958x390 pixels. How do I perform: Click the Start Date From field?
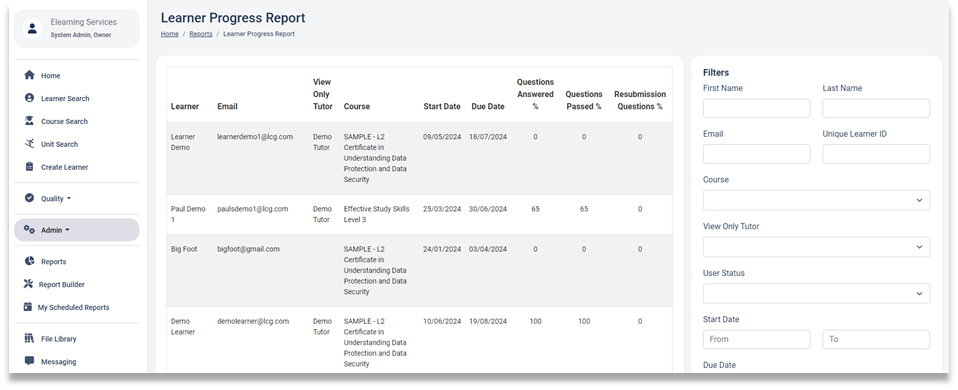(x=756, y=339)
